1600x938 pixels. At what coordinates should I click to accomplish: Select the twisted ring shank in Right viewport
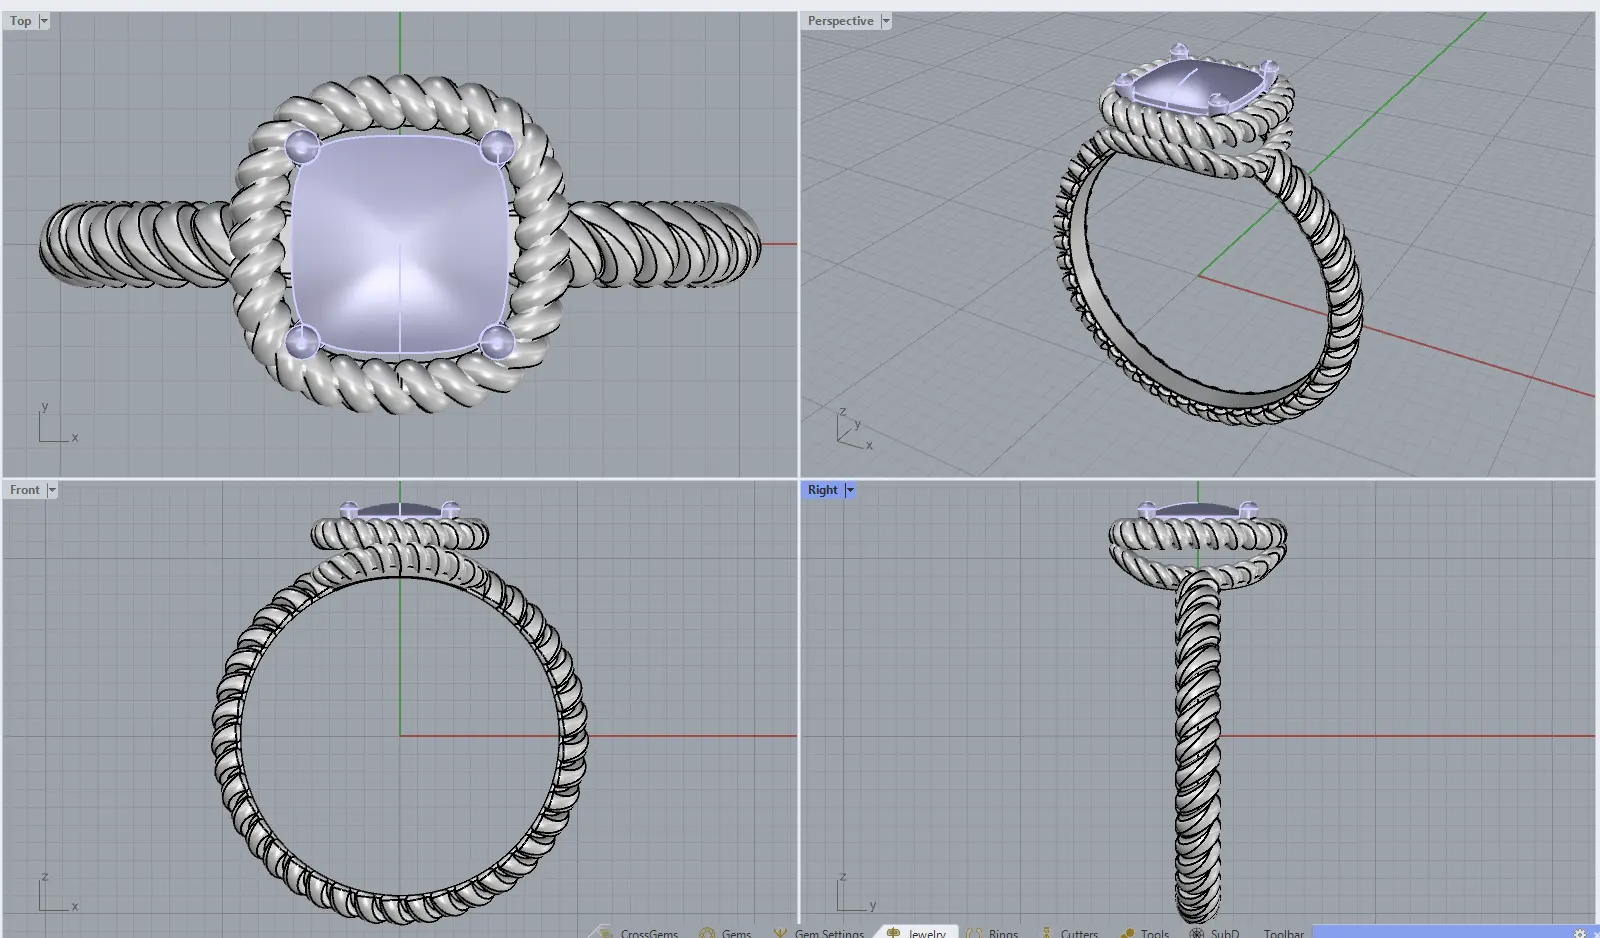1198,740
